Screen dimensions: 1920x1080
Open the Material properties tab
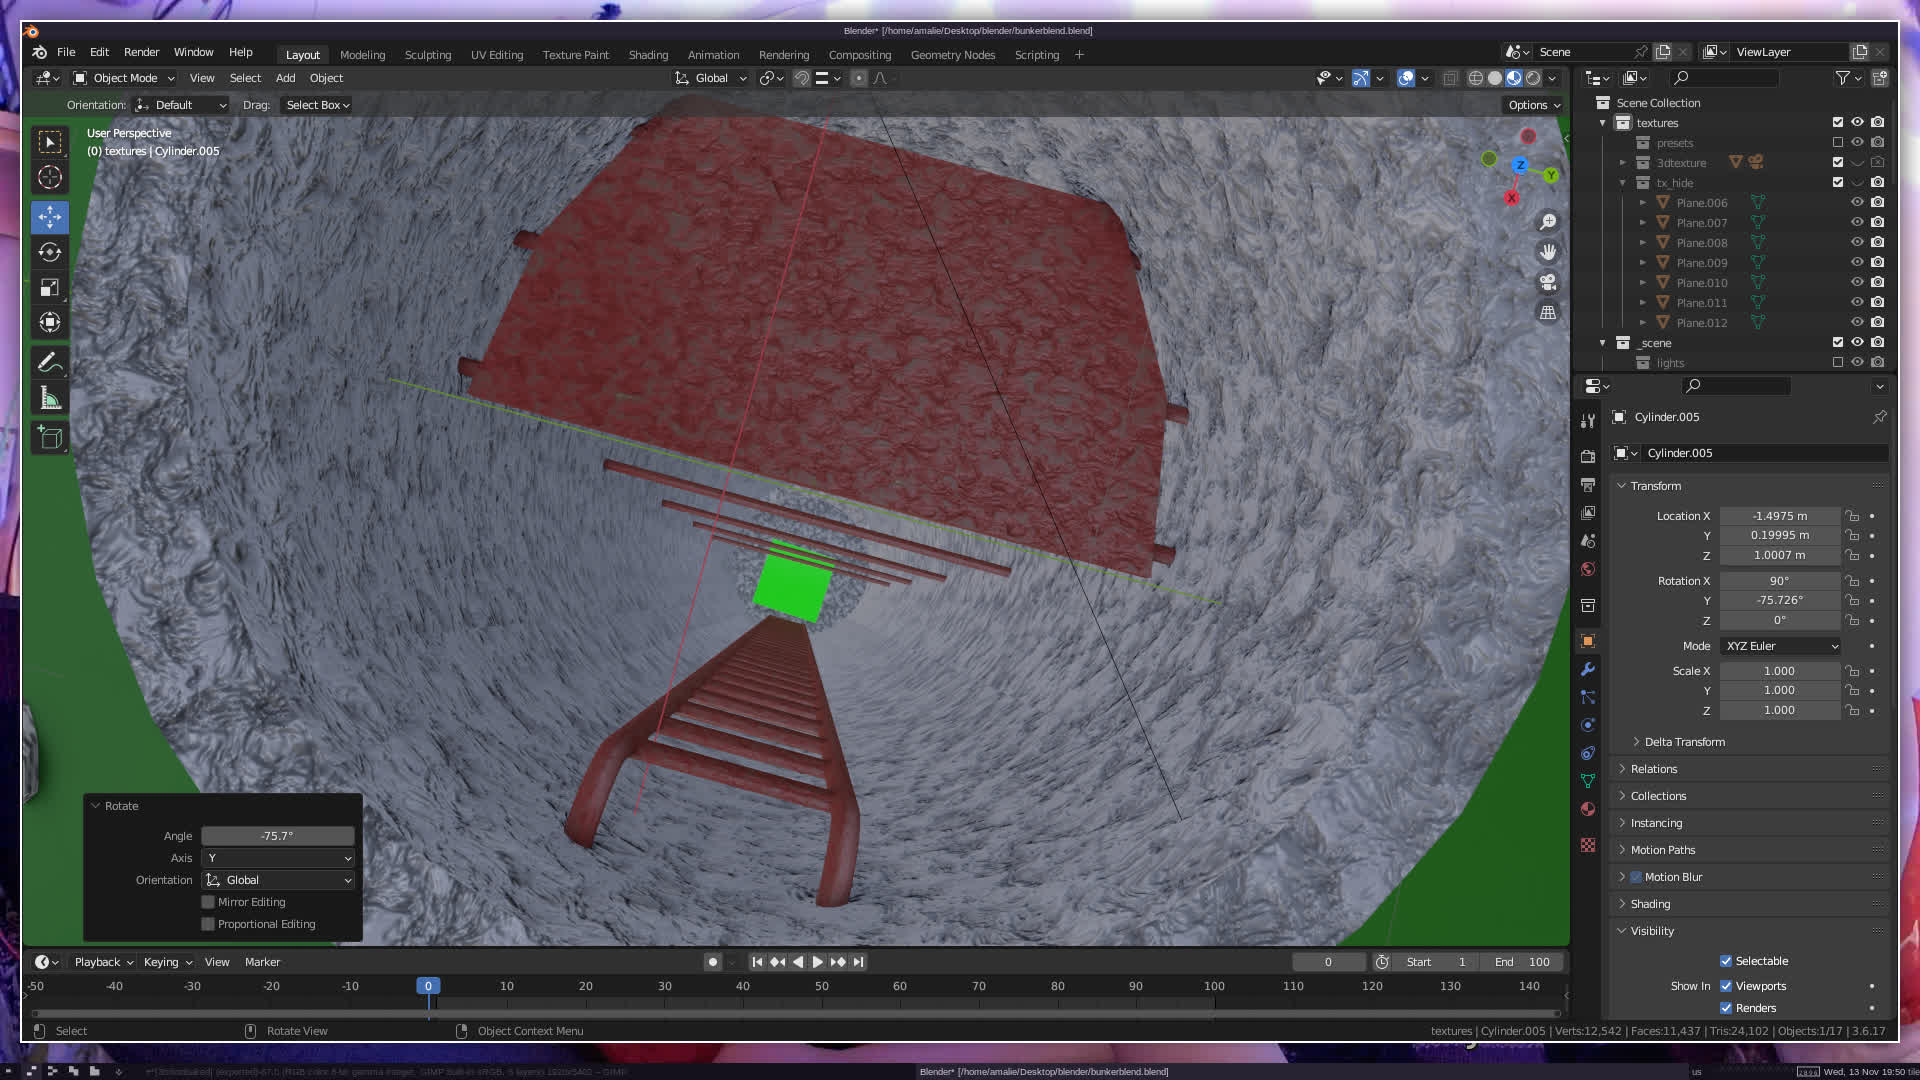[1588, 809]
